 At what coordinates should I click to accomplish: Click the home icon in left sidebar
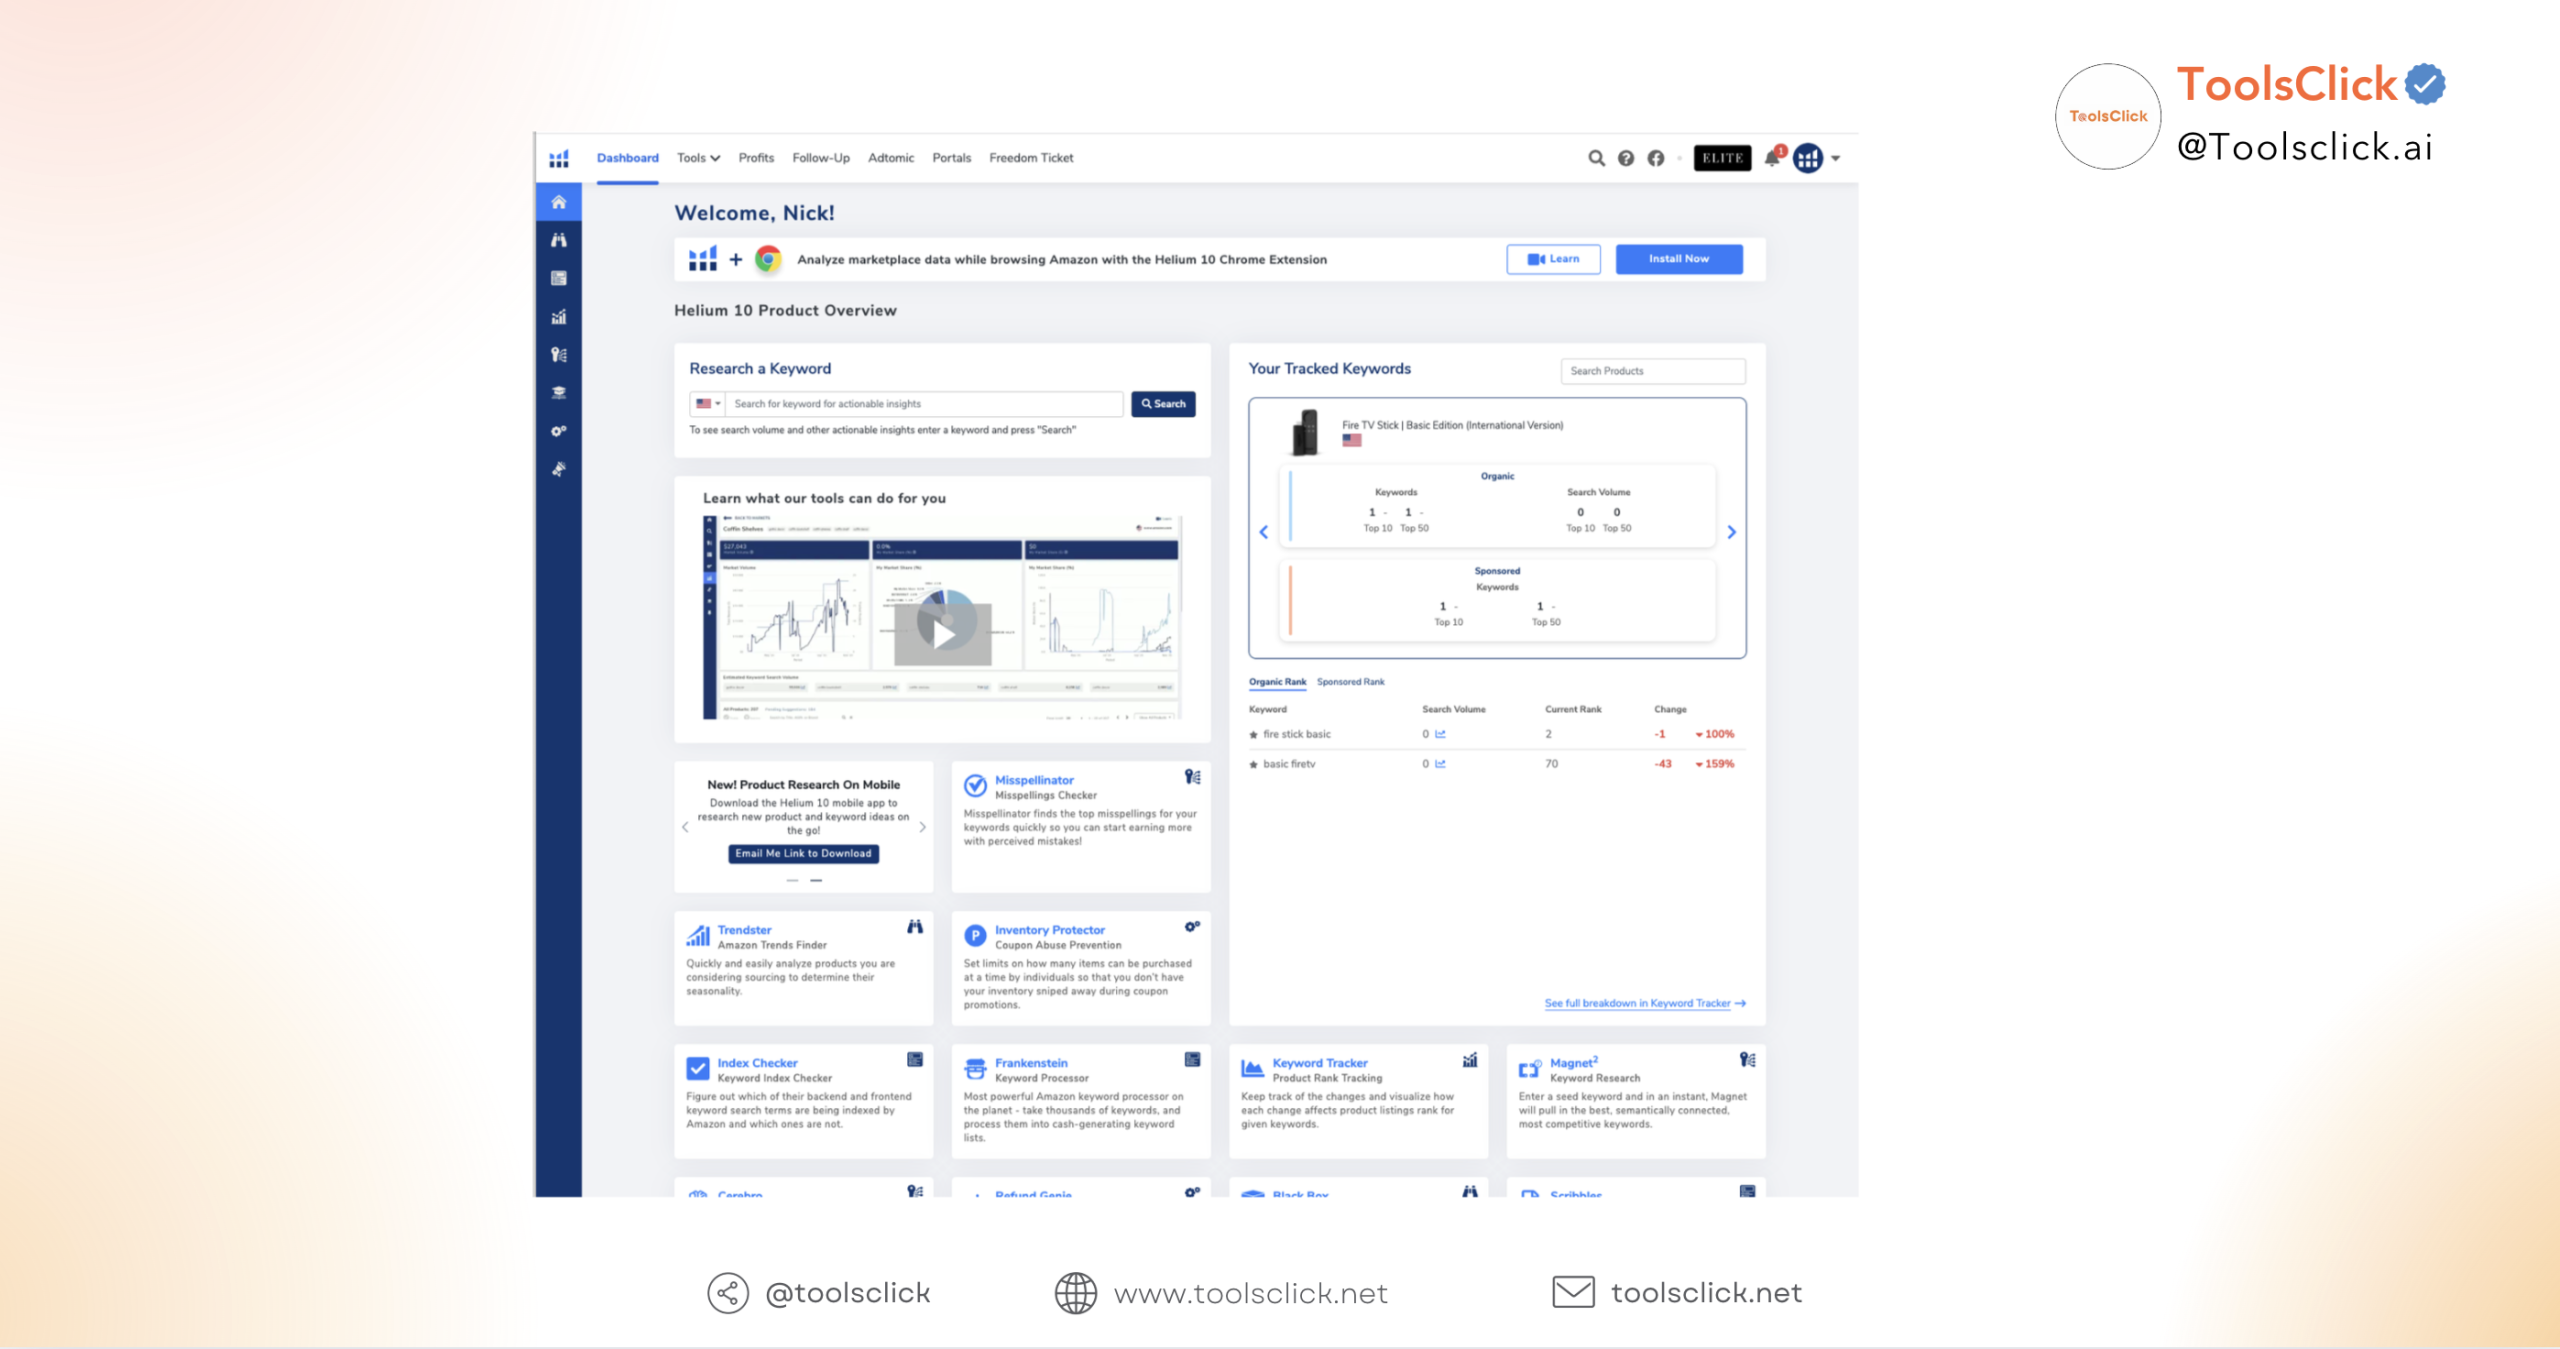click(x=558, y=202)
